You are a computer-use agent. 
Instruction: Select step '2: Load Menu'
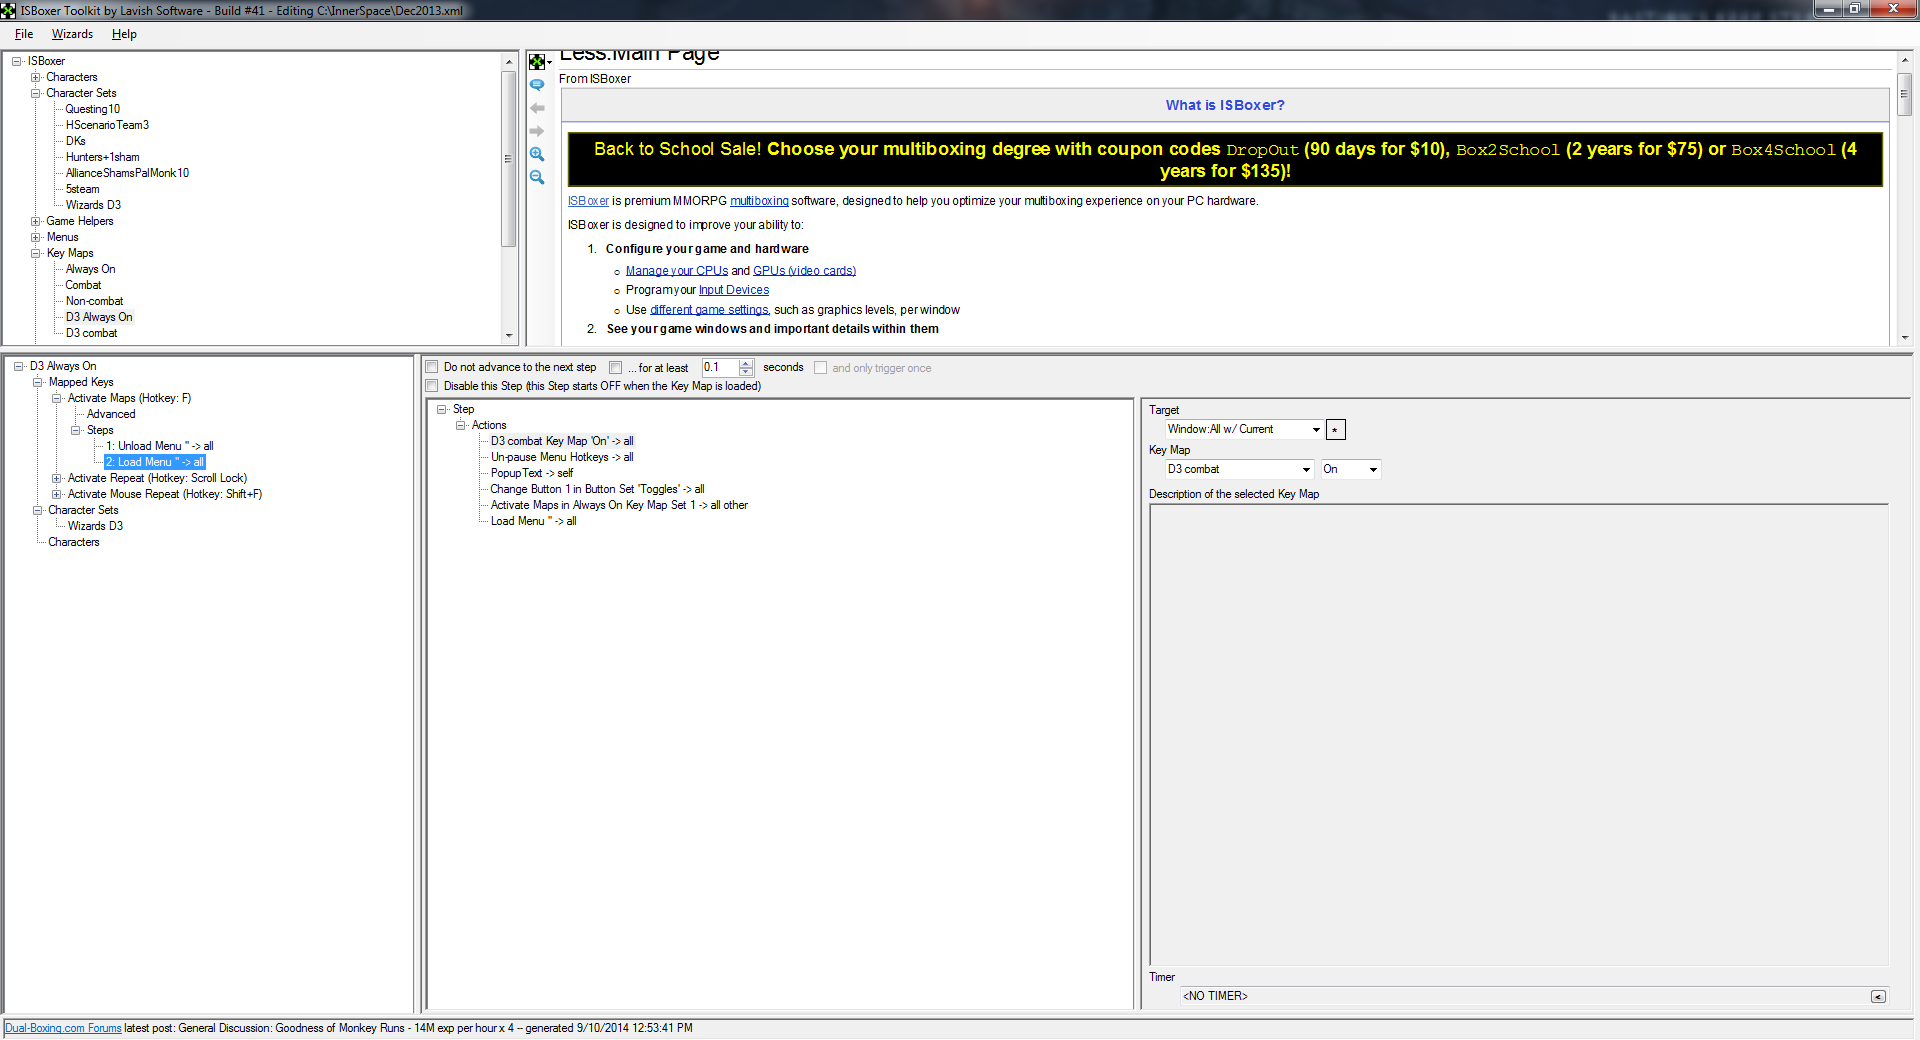pos(155,462)
